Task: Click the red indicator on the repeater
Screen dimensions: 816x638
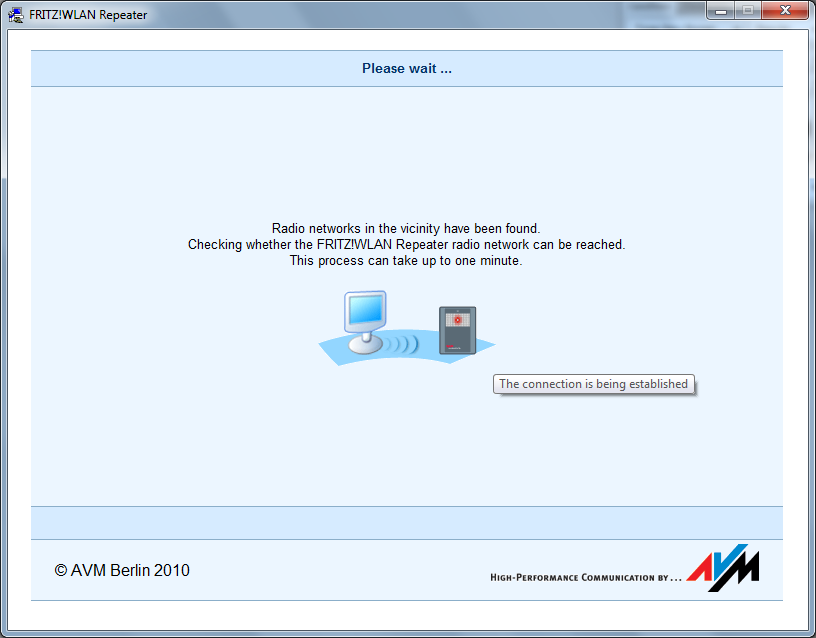Action: (x=457, y=320)
